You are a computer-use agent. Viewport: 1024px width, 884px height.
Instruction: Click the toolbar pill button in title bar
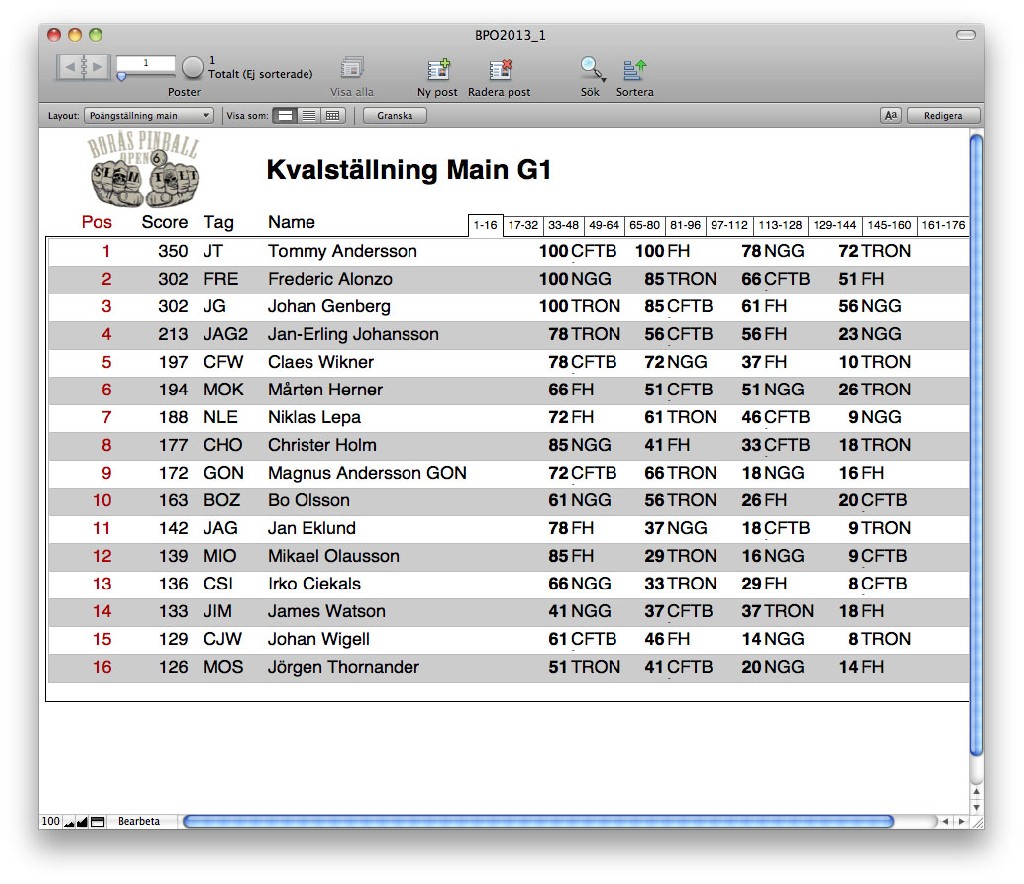click(x=966, y=35)
